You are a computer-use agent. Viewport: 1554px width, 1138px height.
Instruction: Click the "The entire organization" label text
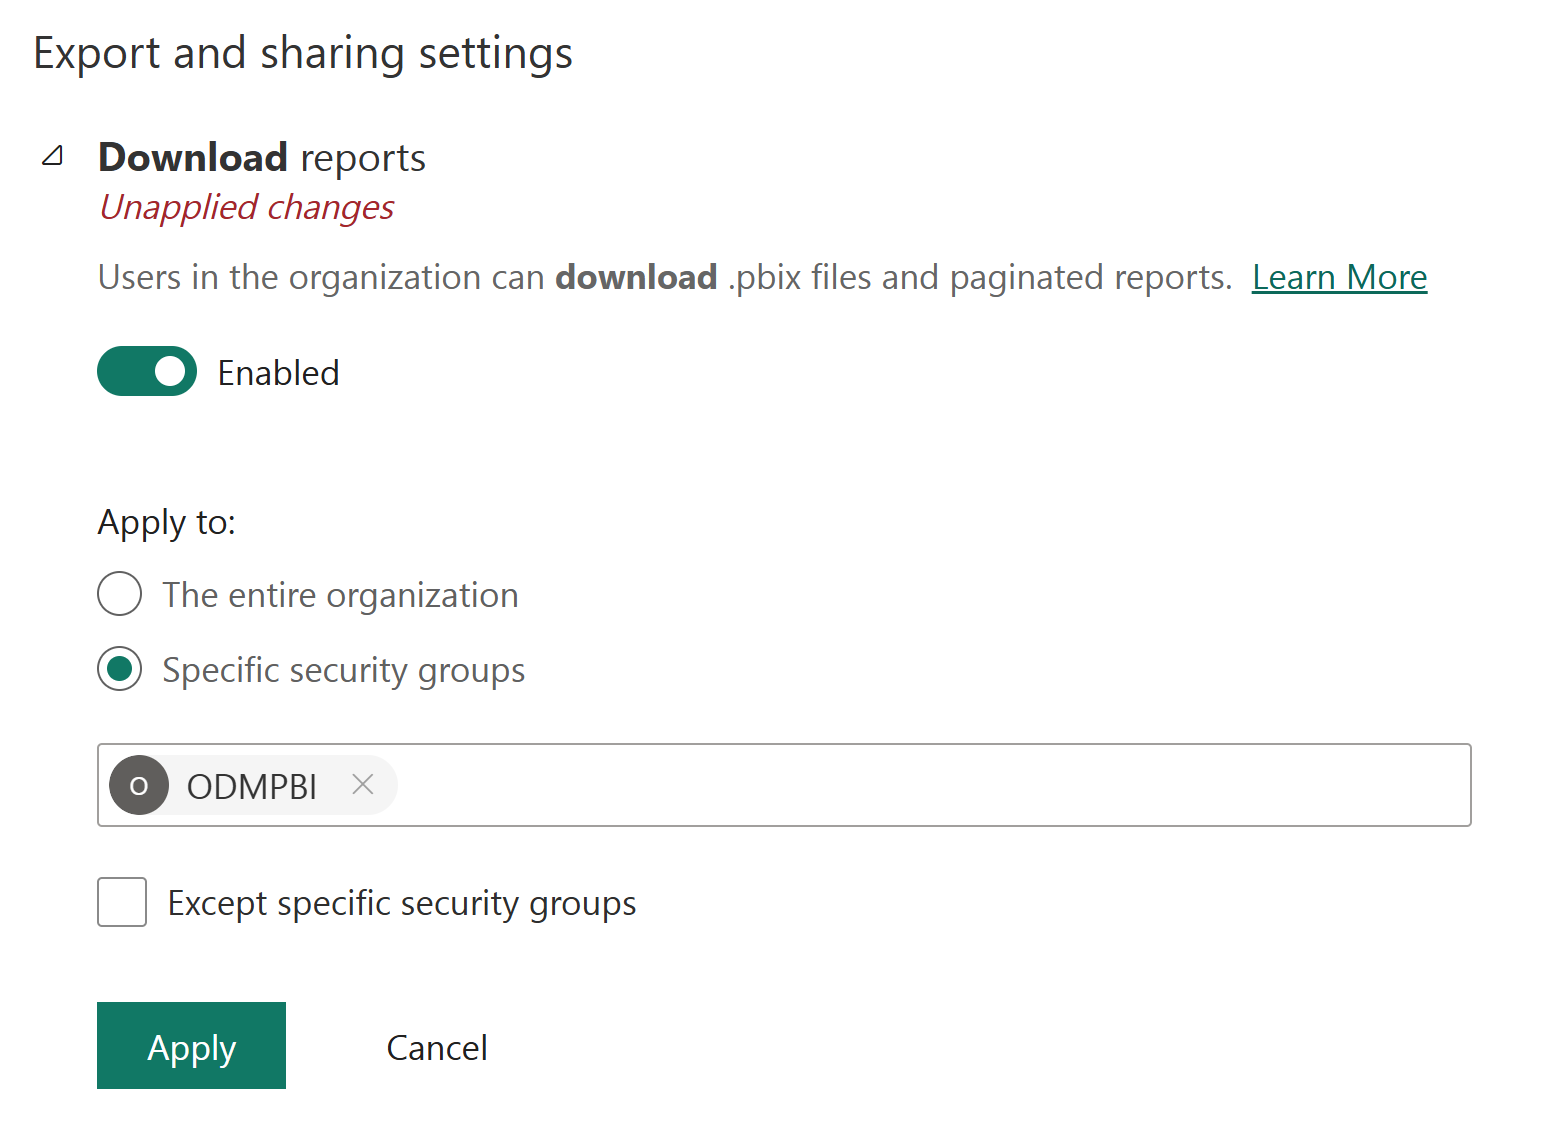tap(340, 595)
